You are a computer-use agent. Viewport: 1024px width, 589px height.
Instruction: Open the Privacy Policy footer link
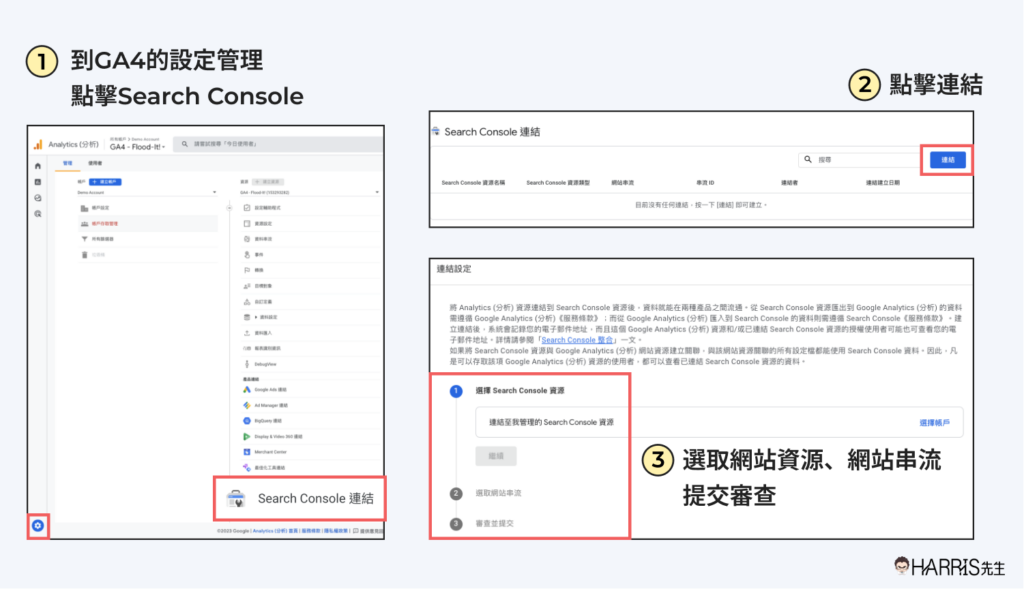(336, 531)
